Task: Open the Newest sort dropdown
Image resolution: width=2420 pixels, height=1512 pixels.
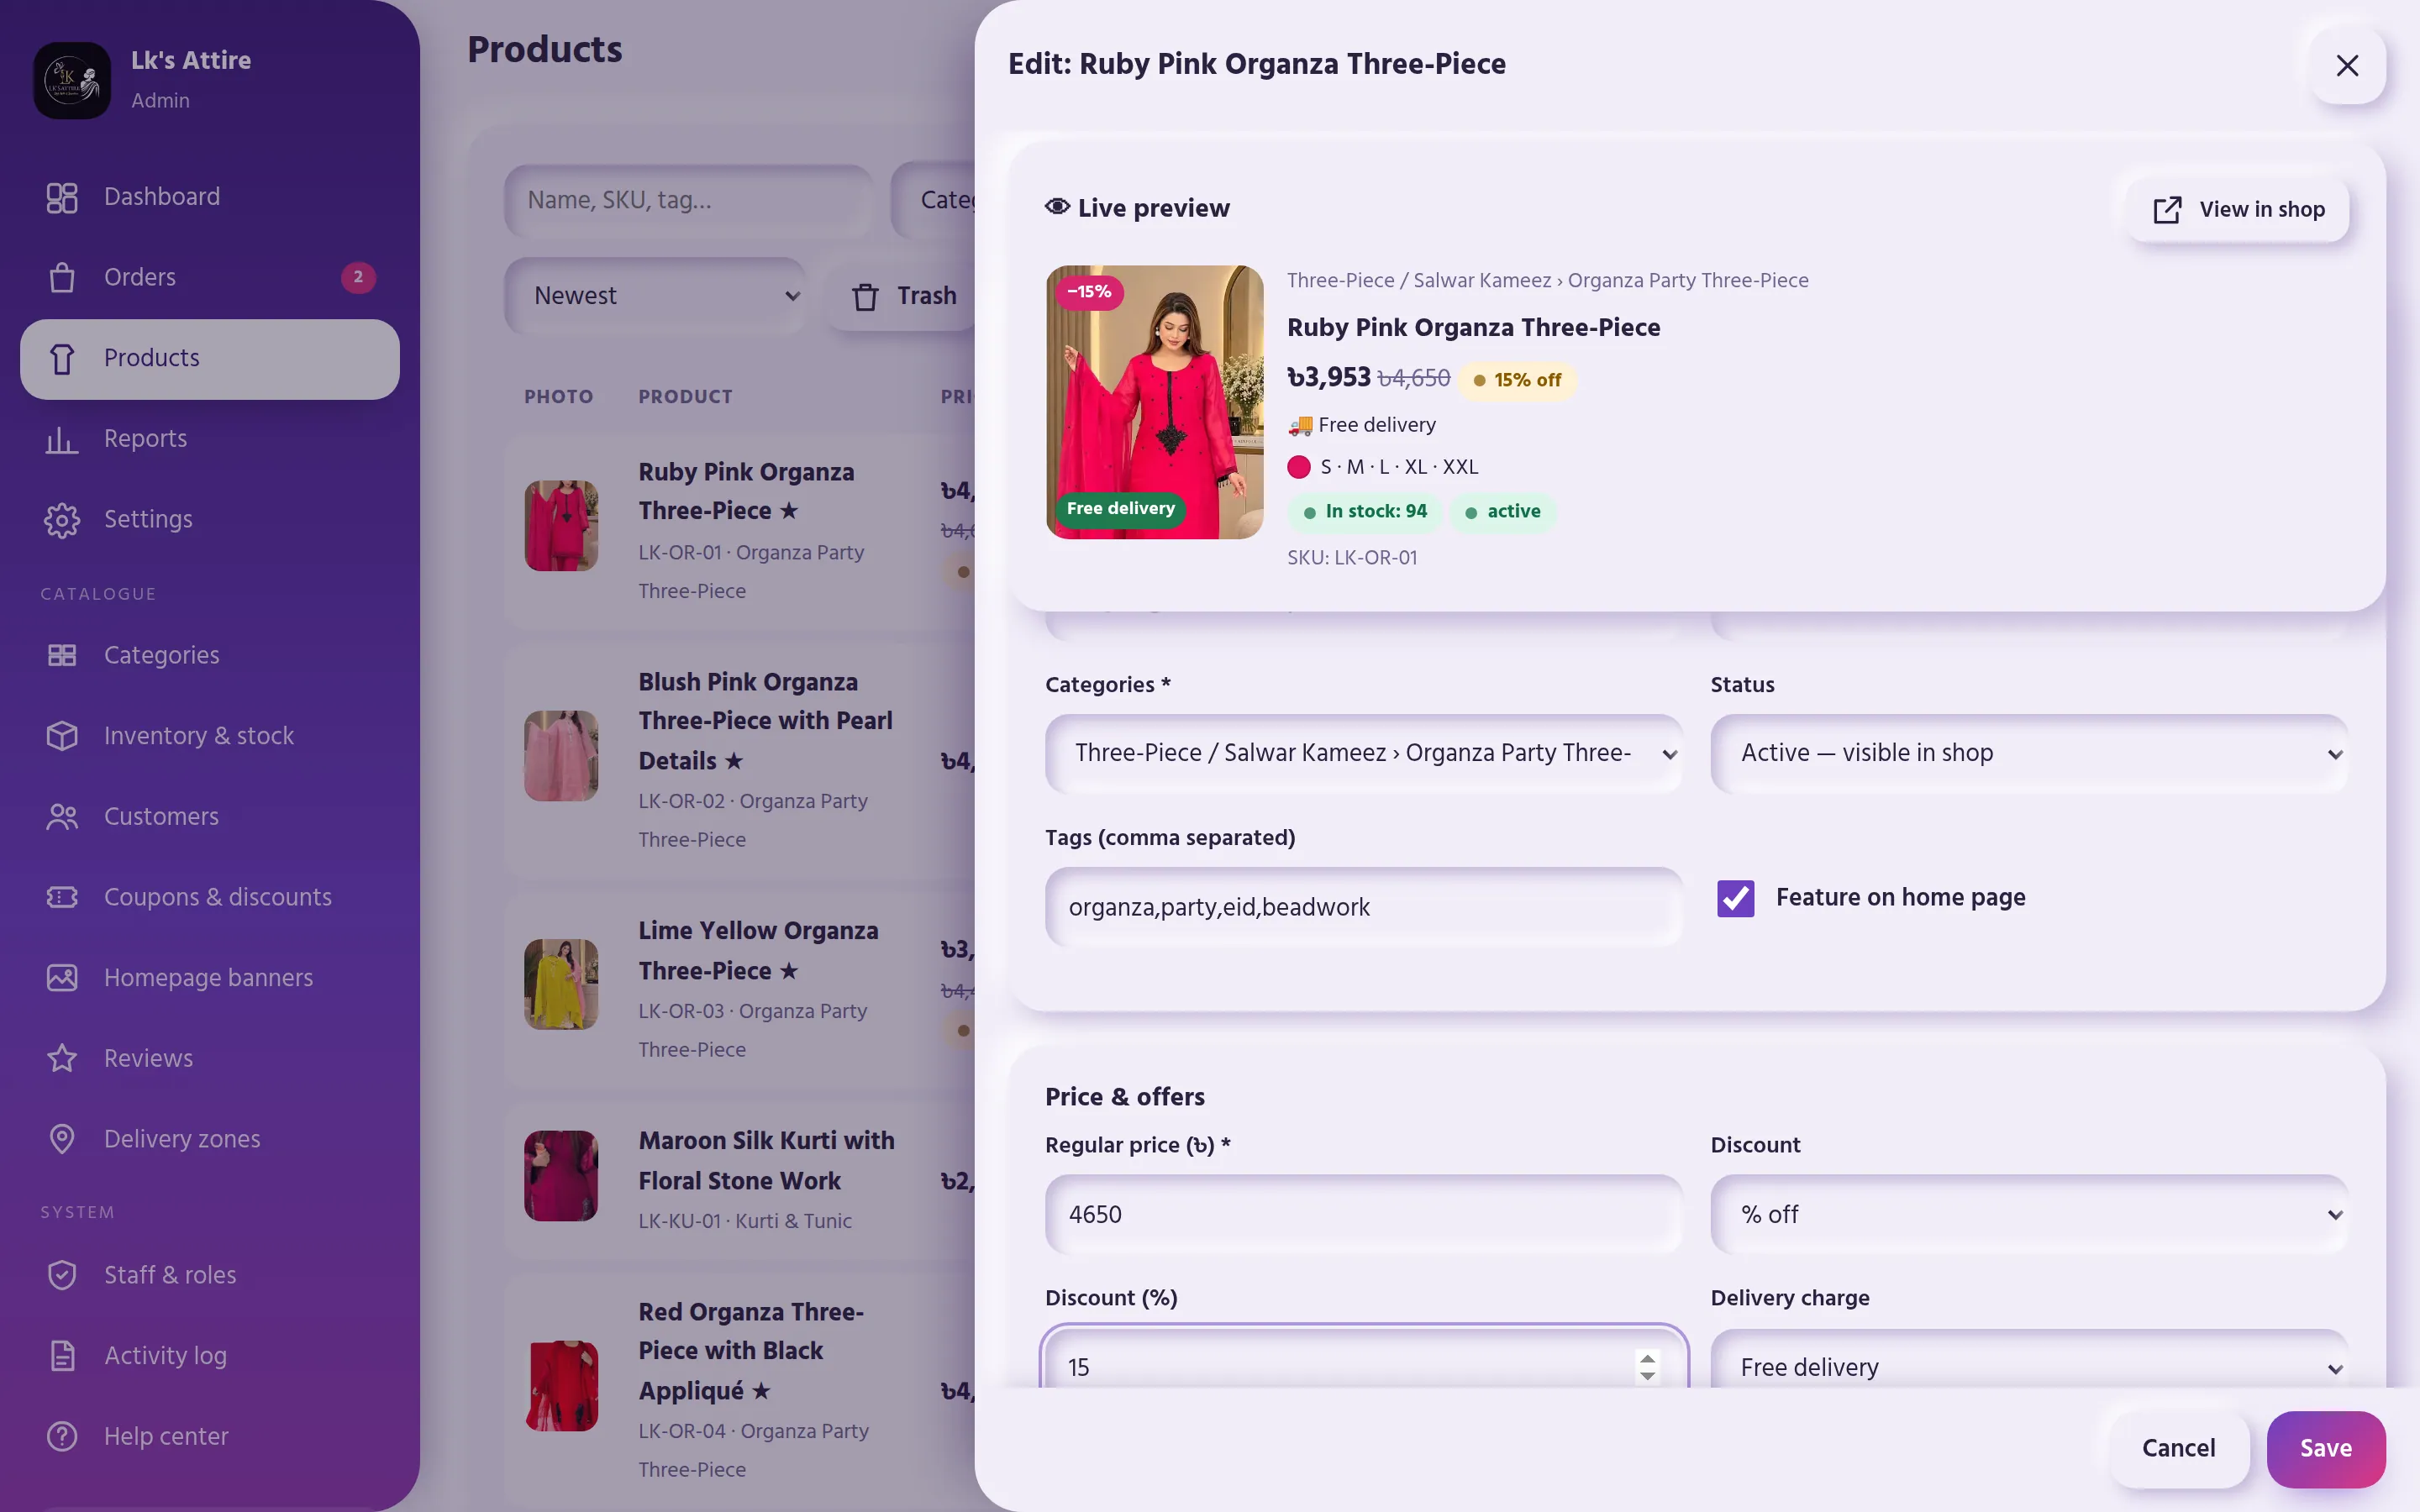Action: pos(655,296)
